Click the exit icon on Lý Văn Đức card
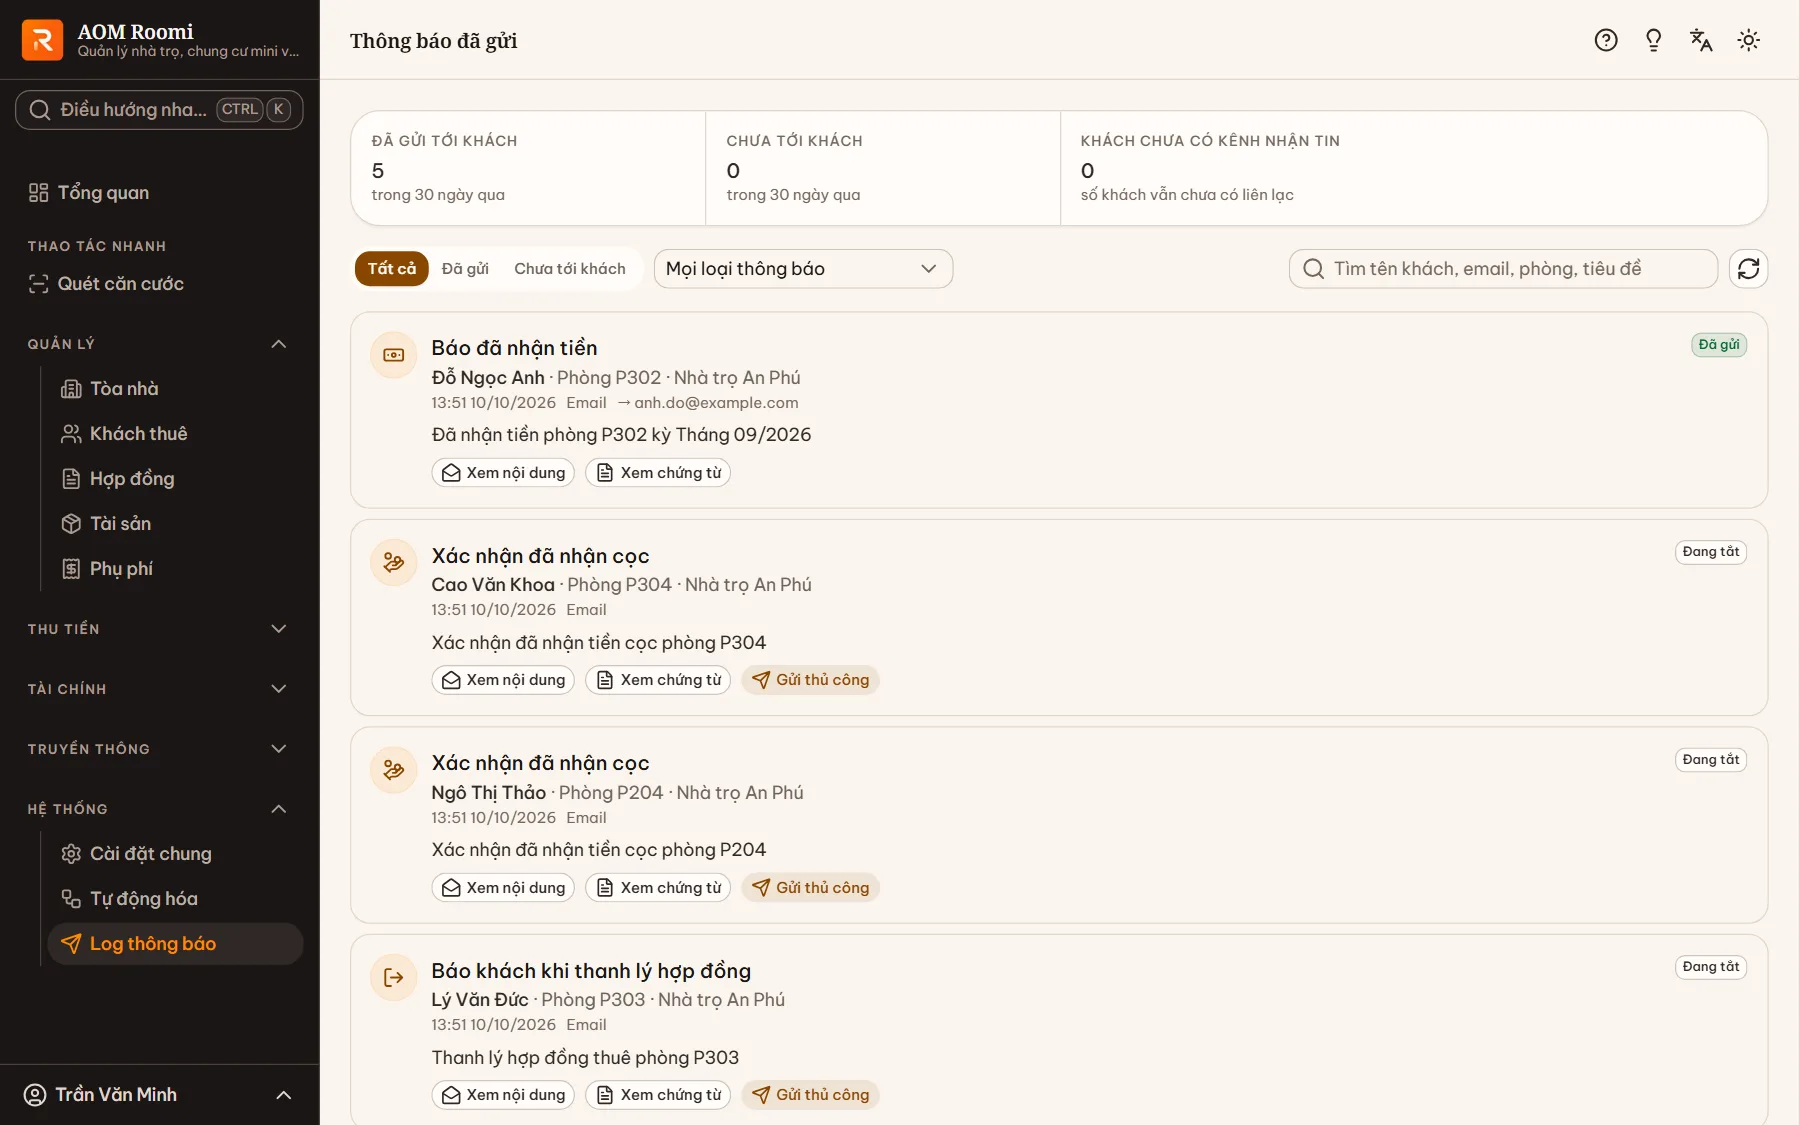 click(394, 977)
